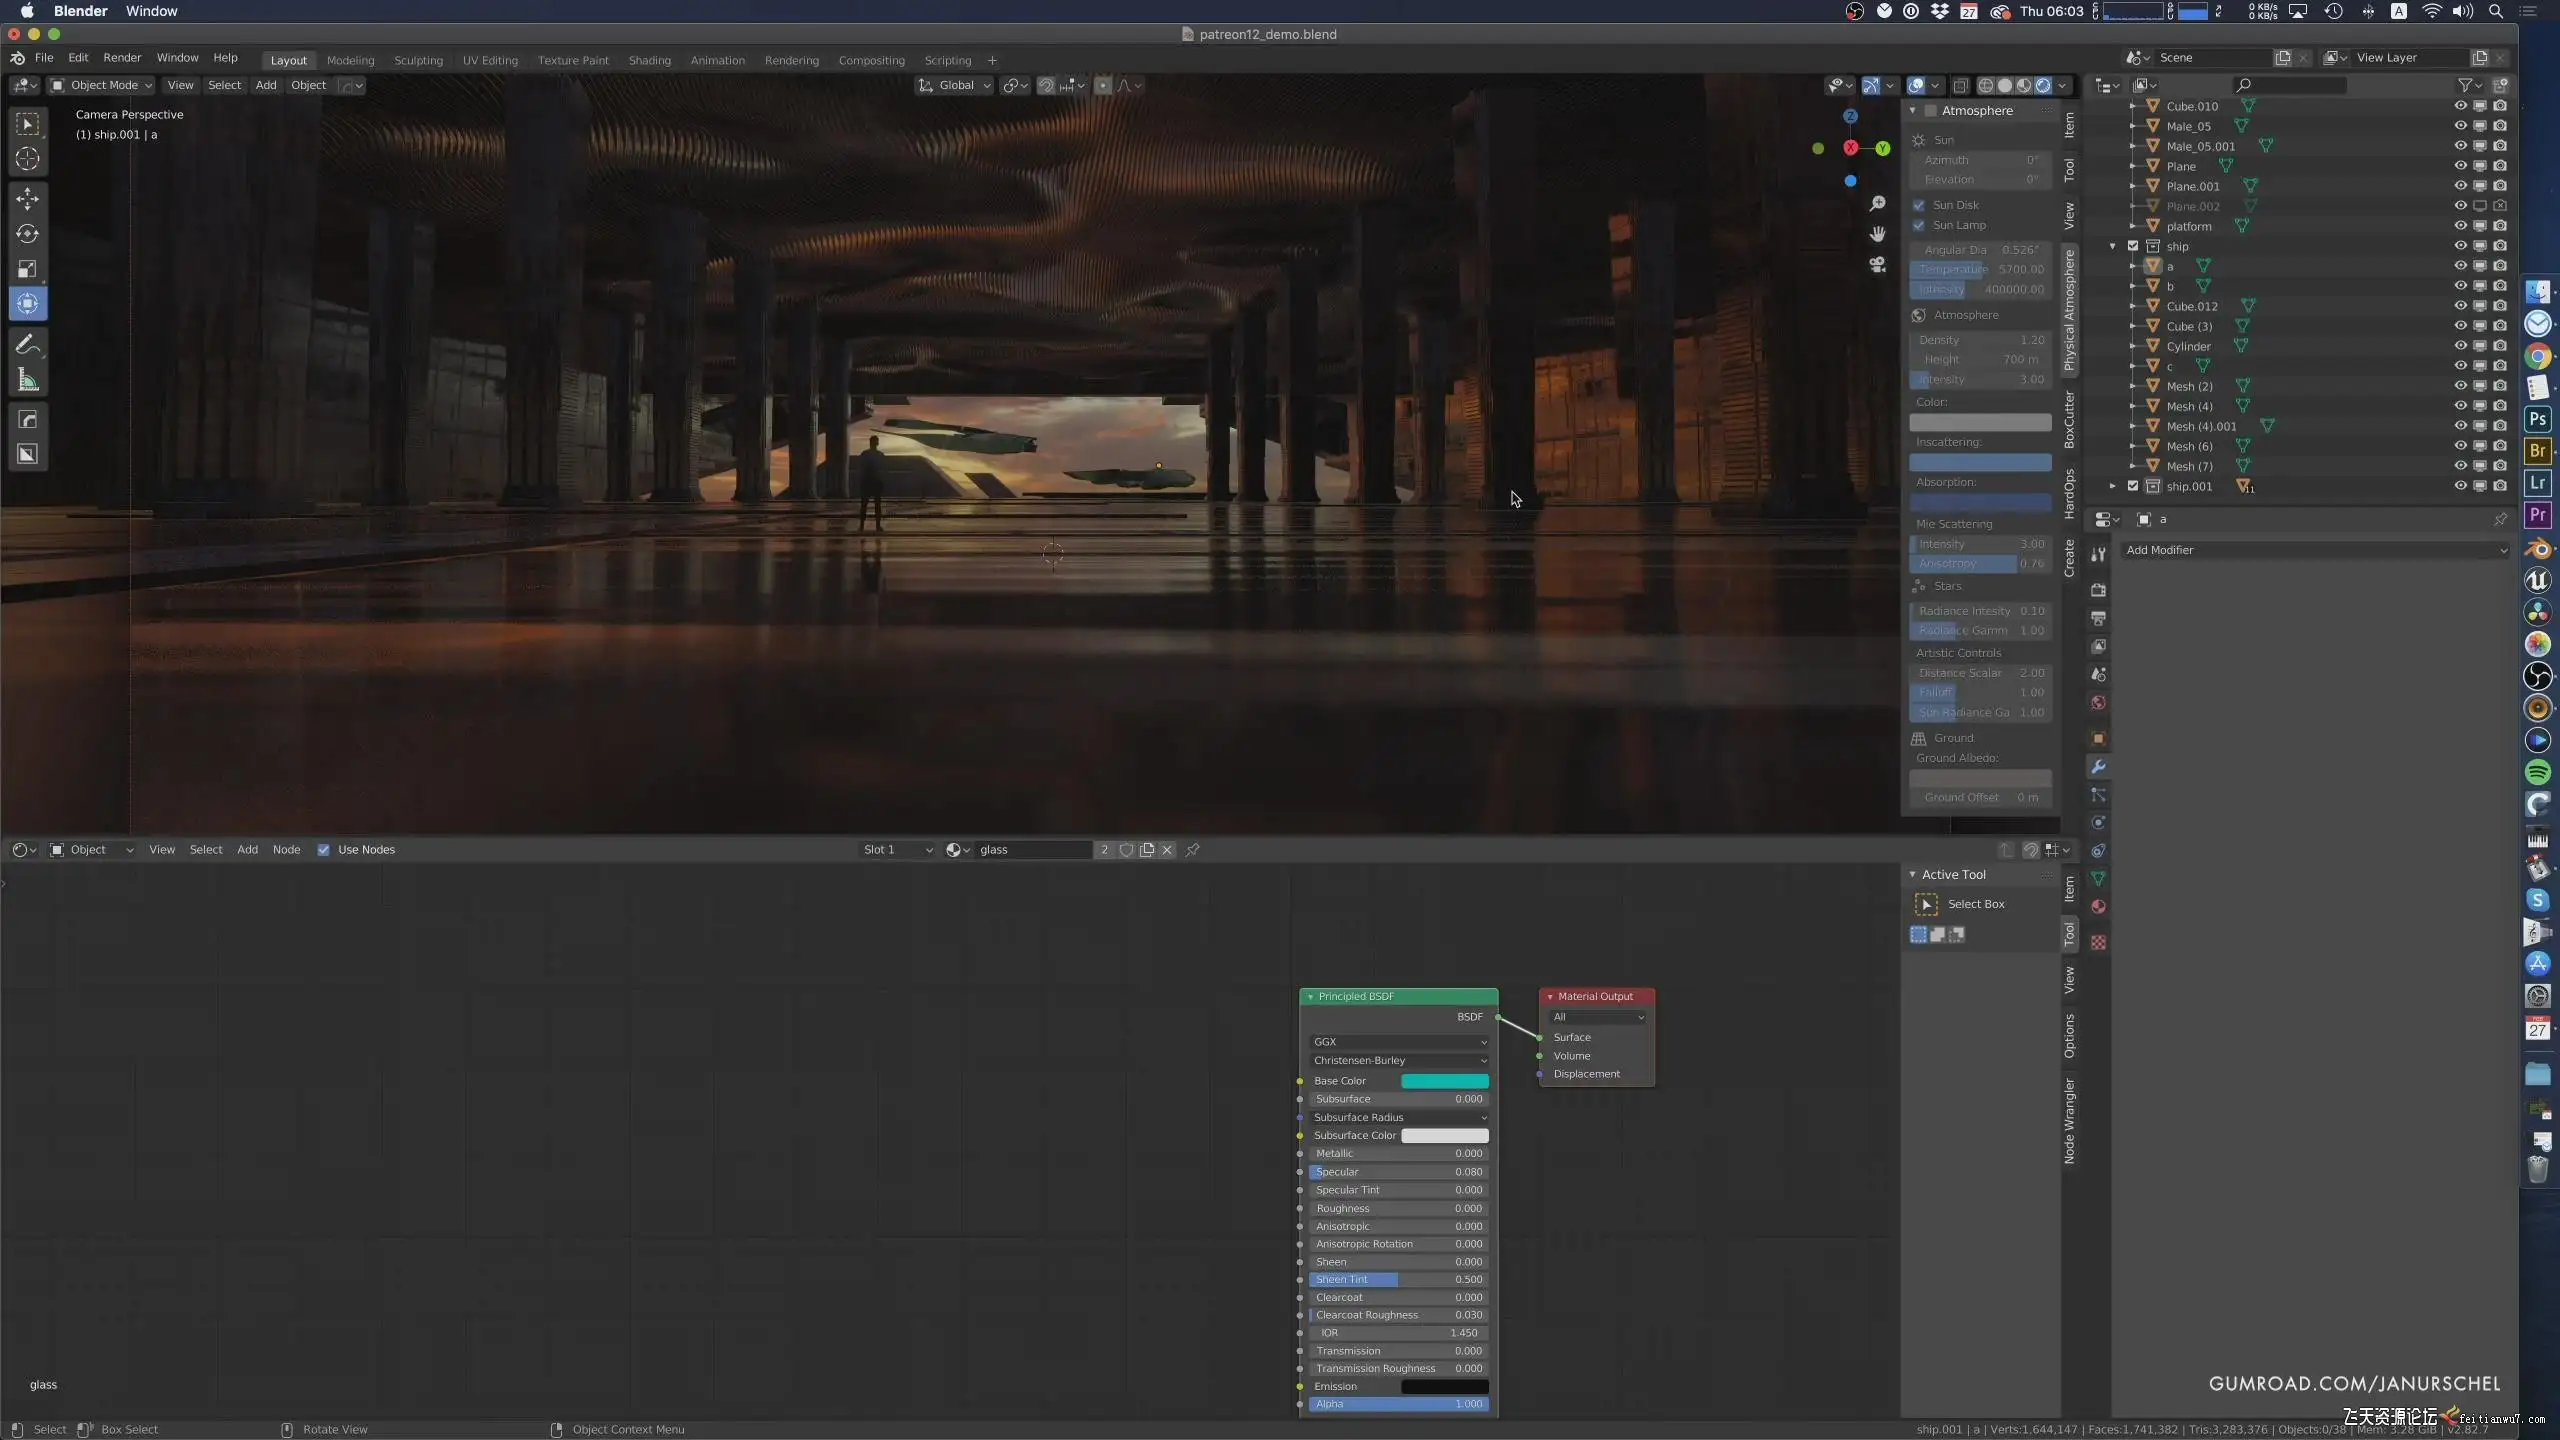Click the camera view gizmo icon
Screen dimensions: 2560x1440
click(1877, 265)
